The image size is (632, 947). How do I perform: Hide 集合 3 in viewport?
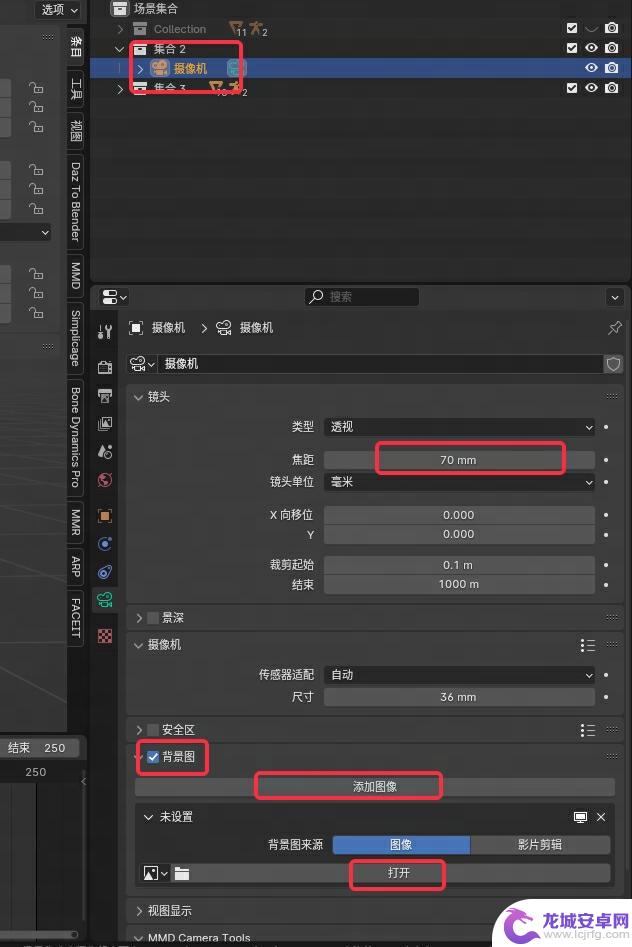pos(592,88)
